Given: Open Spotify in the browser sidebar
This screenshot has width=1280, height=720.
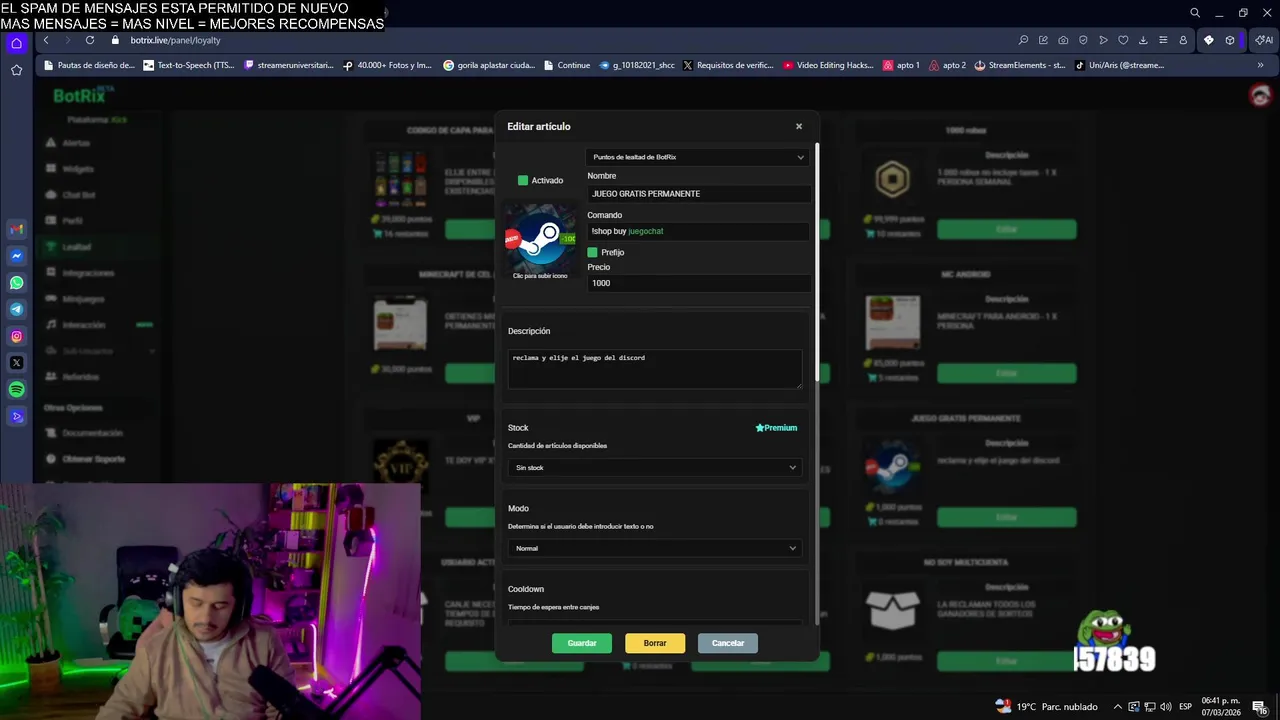Looking at the screenshot, I should [16, 389].
